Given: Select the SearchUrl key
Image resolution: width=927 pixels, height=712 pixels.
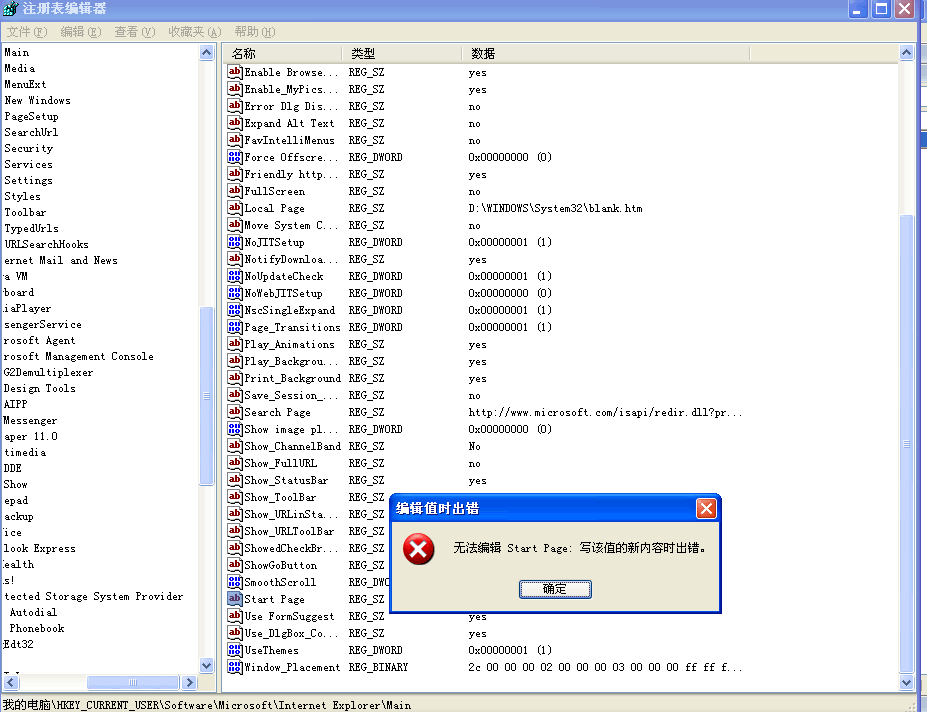Looking at the screenshot, I should 31,132.
